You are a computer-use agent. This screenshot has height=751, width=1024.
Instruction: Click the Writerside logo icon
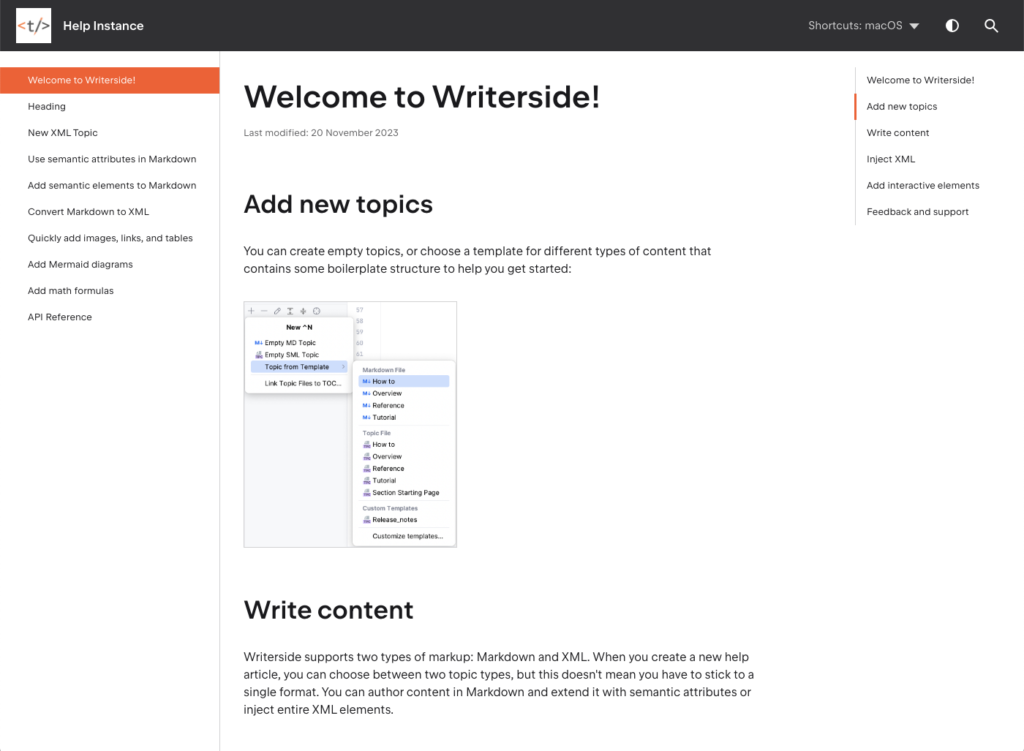tap(33, 26)
